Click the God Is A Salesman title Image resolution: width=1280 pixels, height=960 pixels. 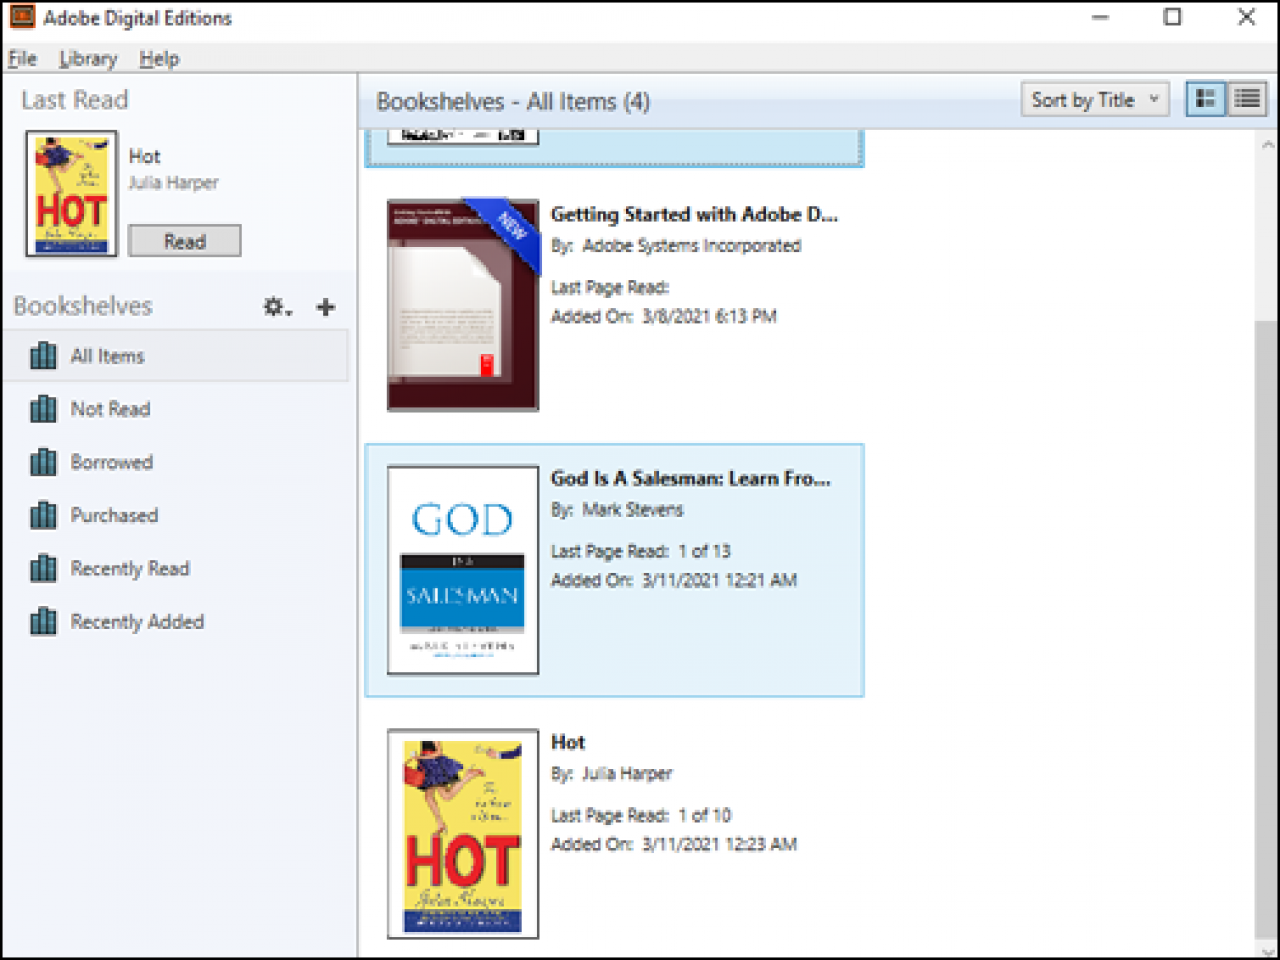coord(691,478)
